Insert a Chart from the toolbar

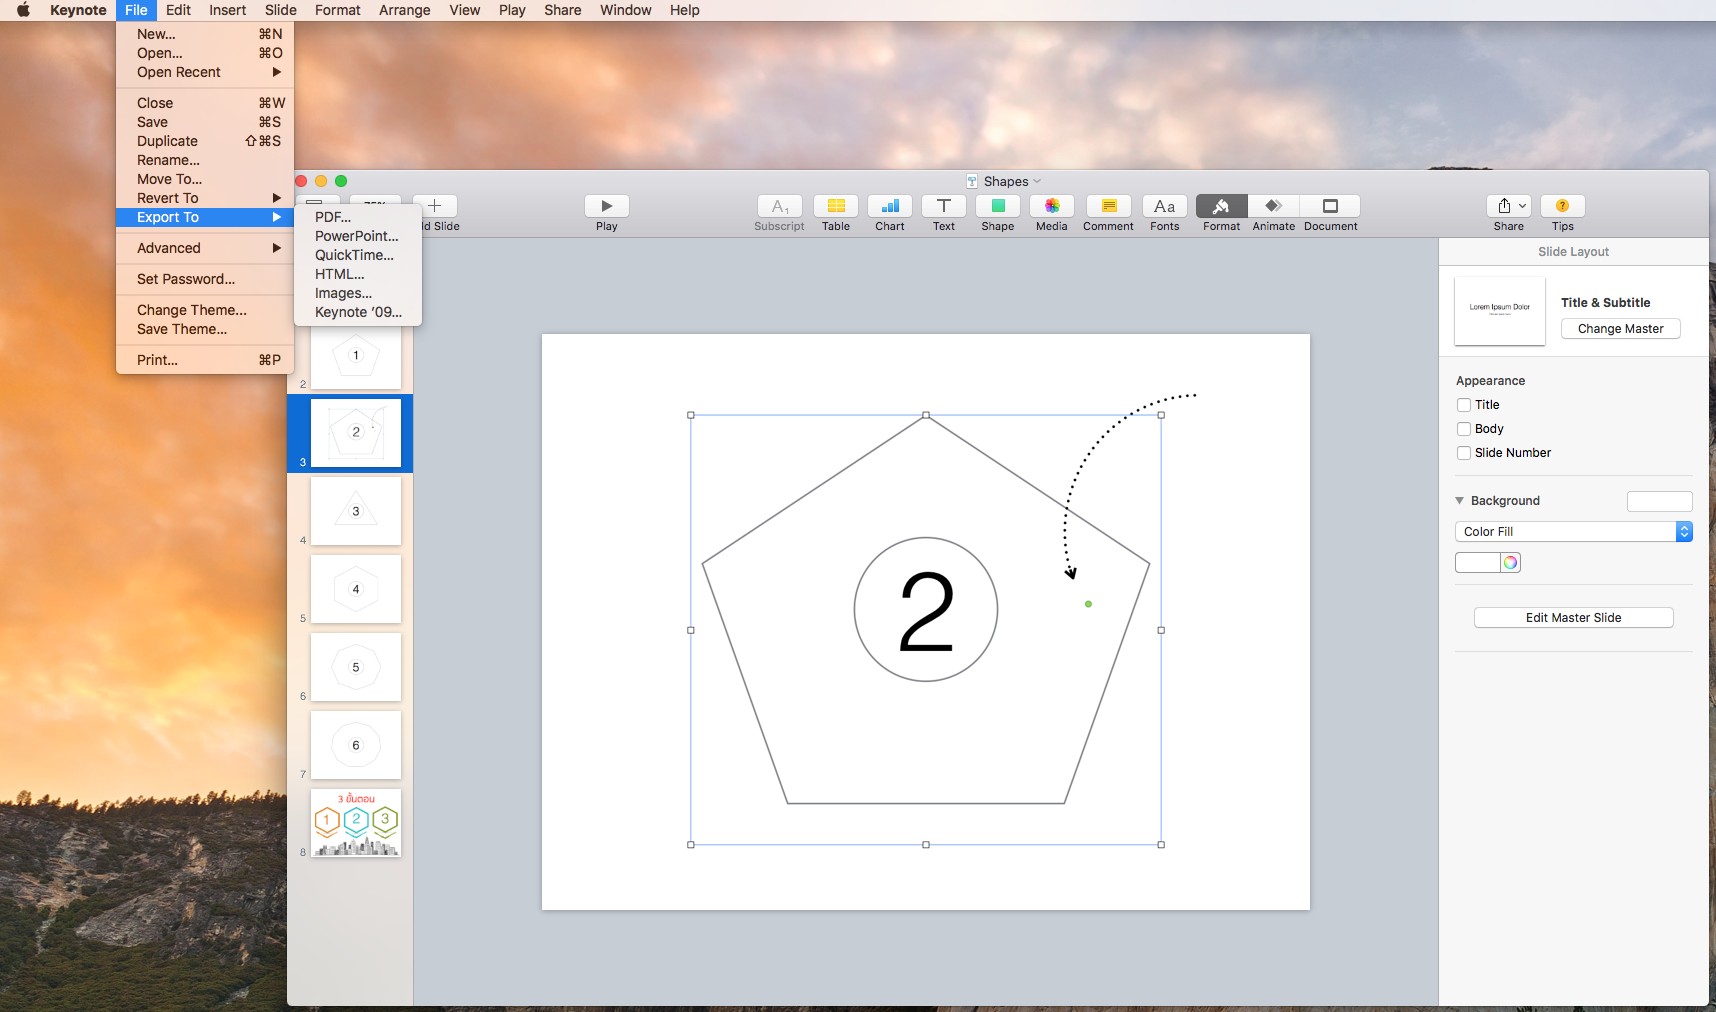[889, 208]
